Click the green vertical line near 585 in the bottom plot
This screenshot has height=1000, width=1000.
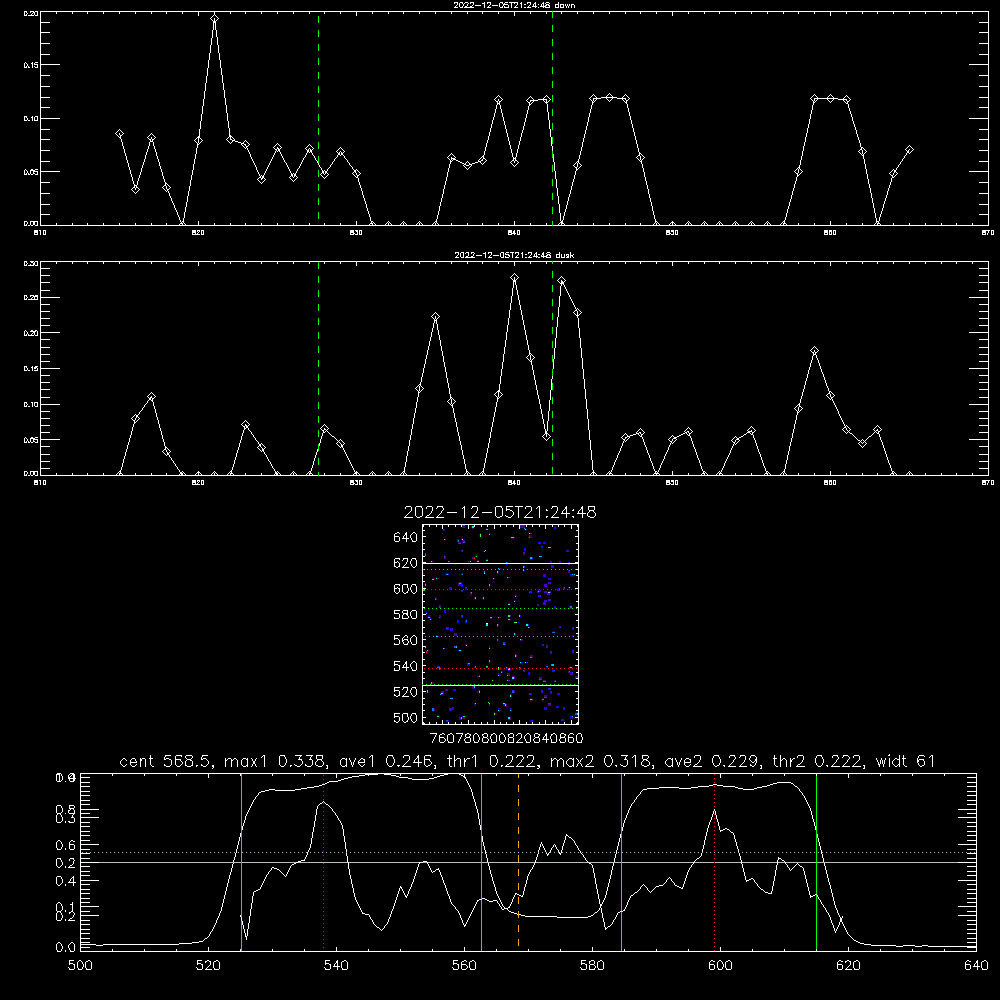pyautogui.click(x=621, y=860)
